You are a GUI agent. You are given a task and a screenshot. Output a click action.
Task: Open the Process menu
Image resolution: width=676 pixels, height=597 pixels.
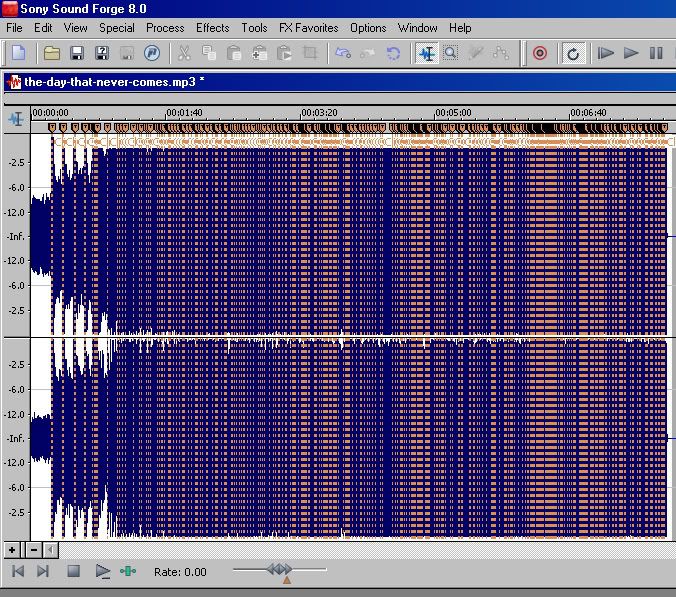point(165,28)
